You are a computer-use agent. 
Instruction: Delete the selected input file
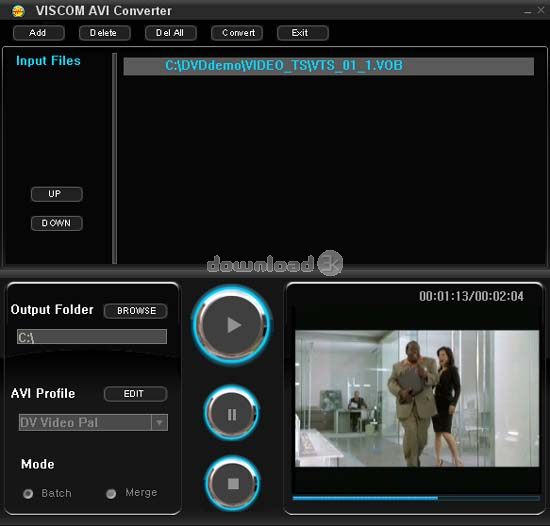coord(105,33)
